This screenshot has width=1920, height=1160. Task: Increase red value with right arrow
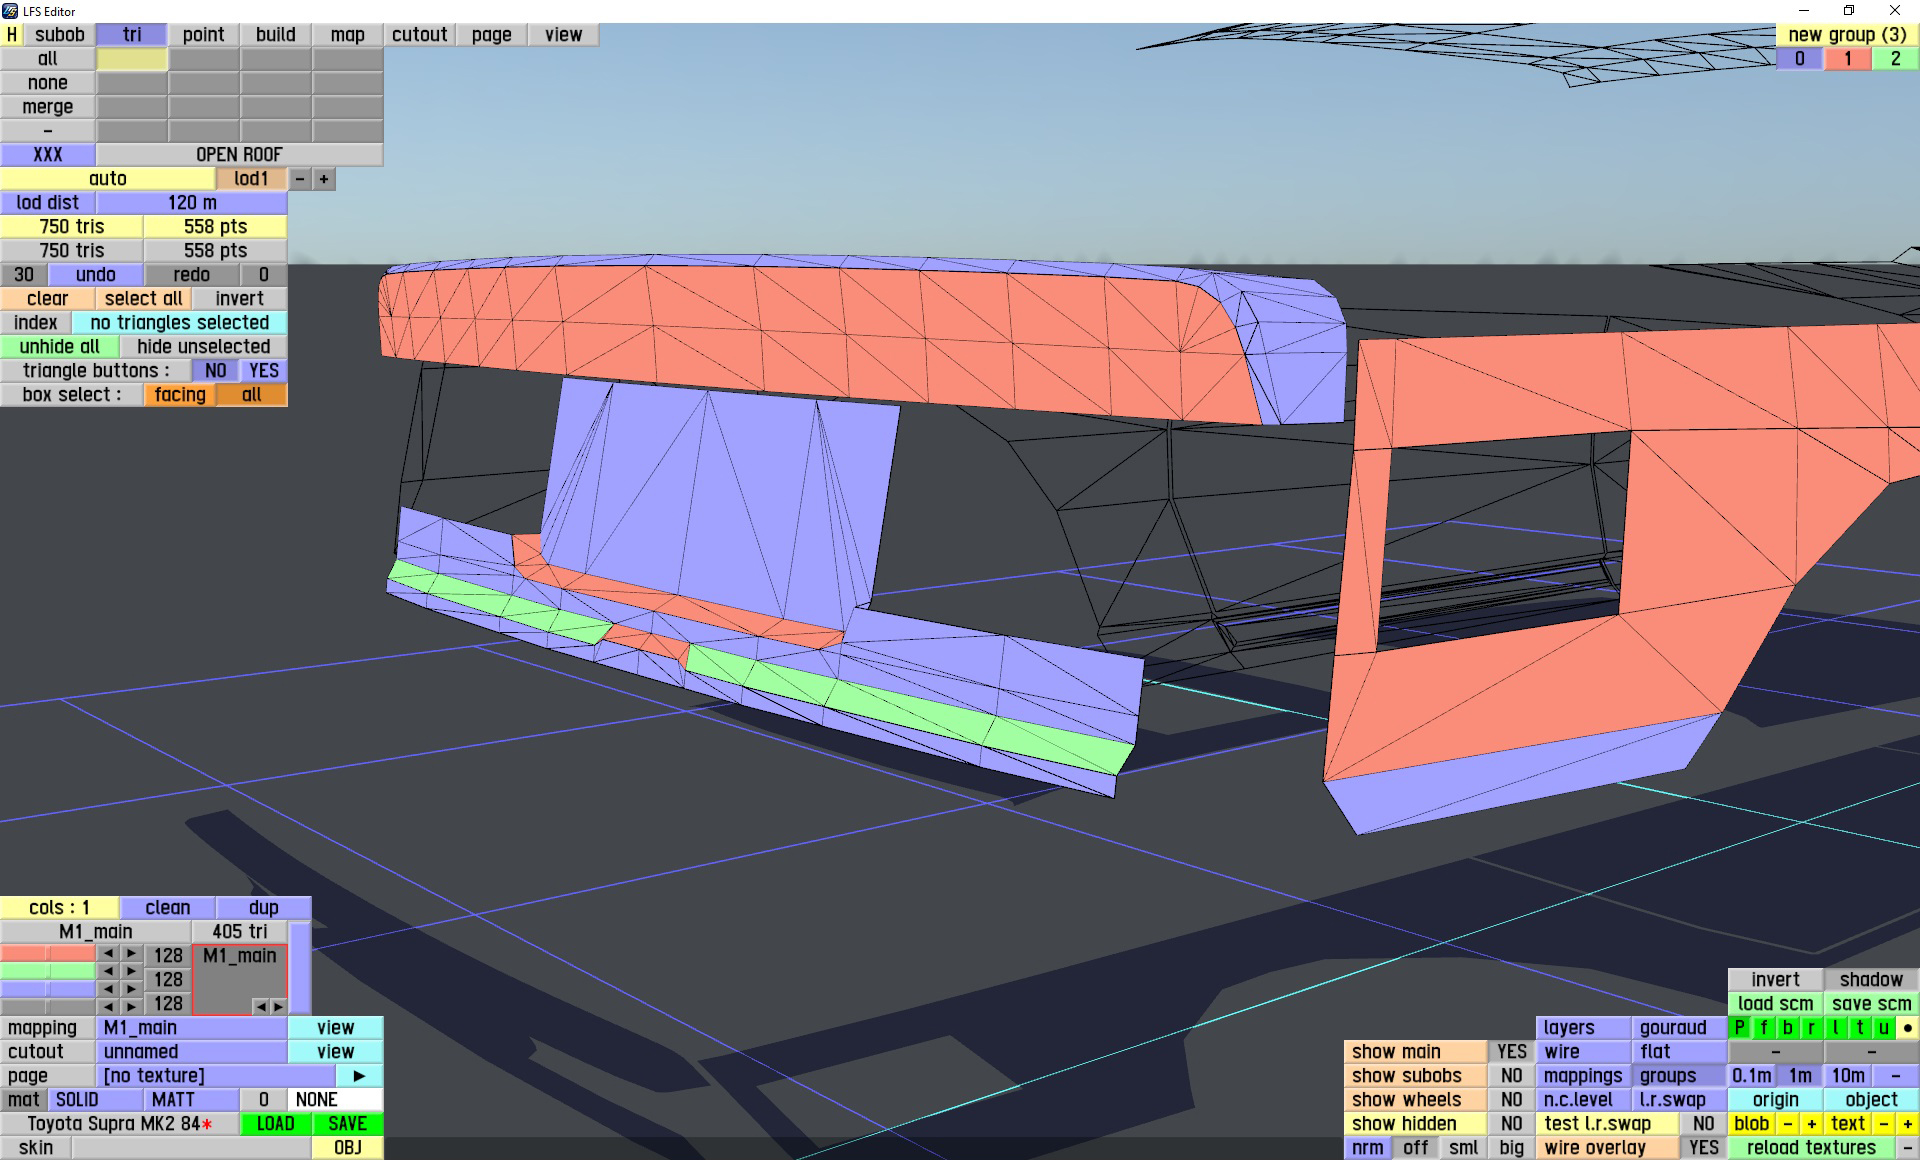[x=132, y=954]
